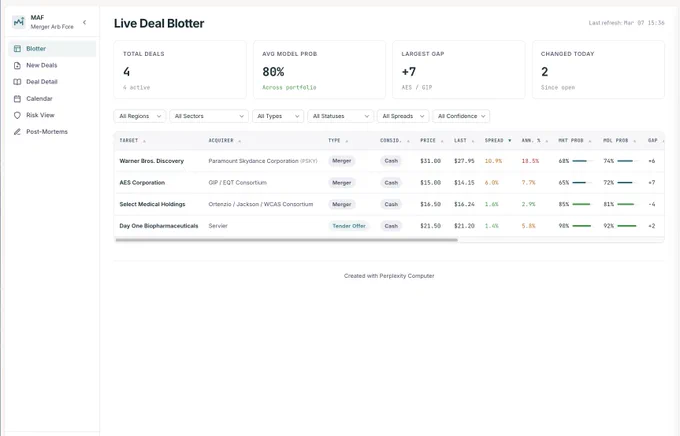Screen dimensions: 680x436
Task: Sort by Gap column header
Action: click(x=656, y=141)
